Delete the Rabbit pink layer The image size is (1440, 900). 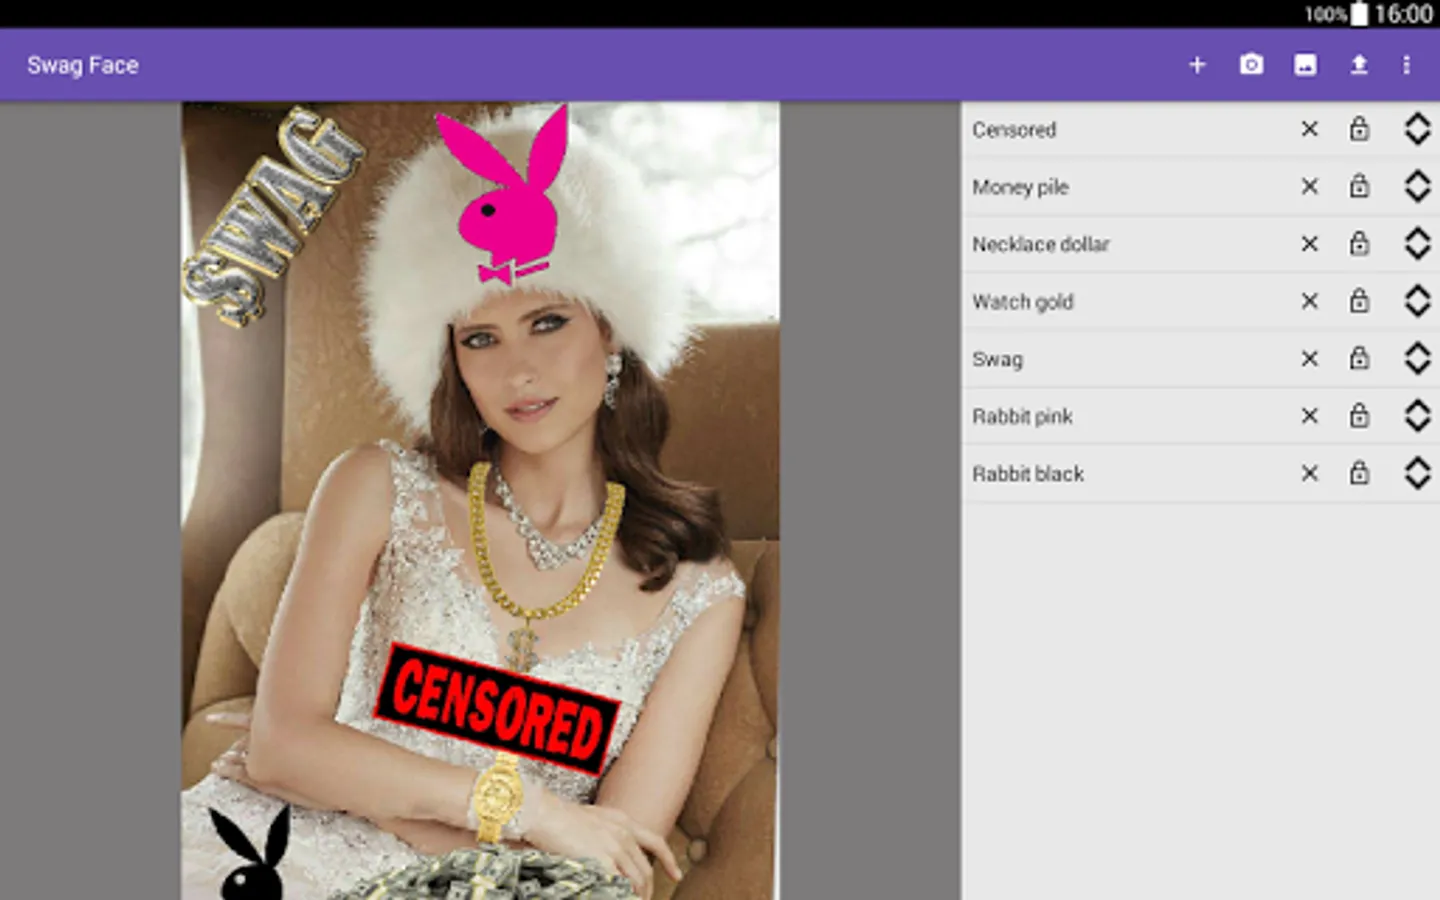point(1309,416)
